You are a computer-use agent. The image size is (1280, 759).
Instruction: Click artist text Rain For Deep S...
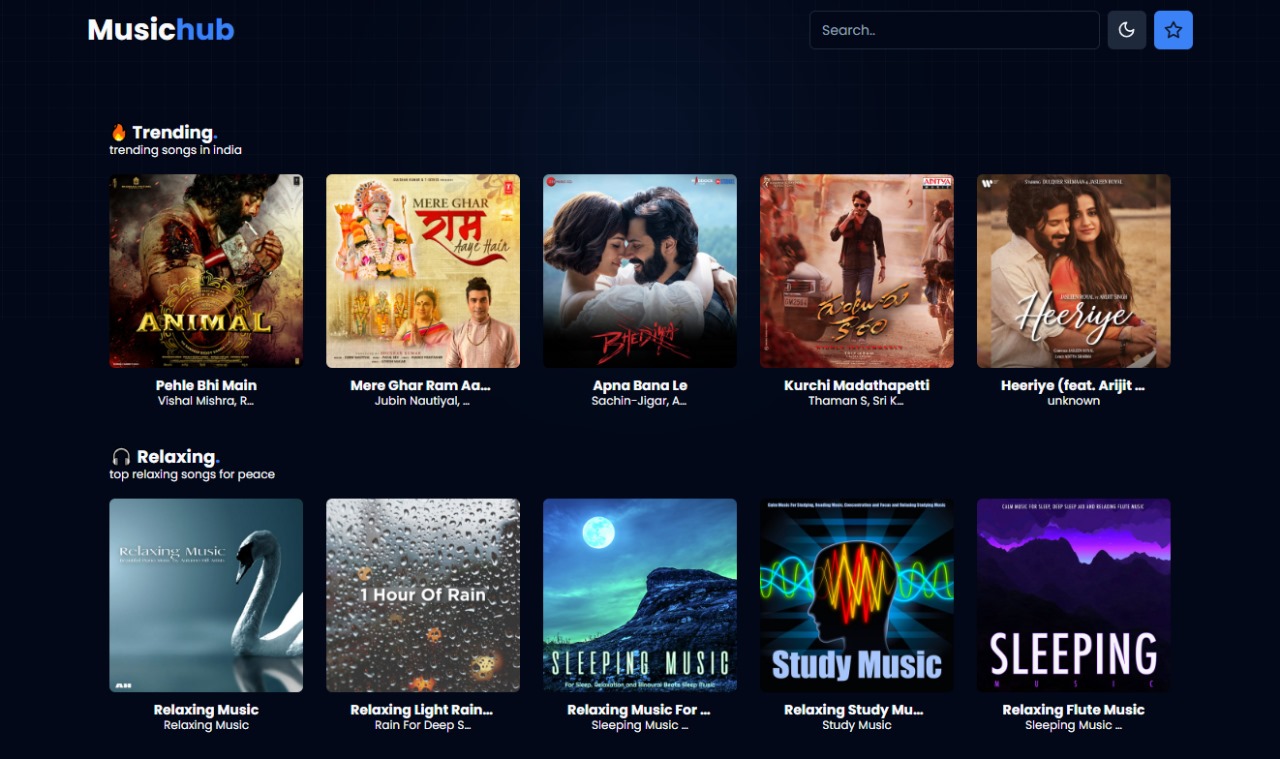pyautogui.click(x=423, y=725)
